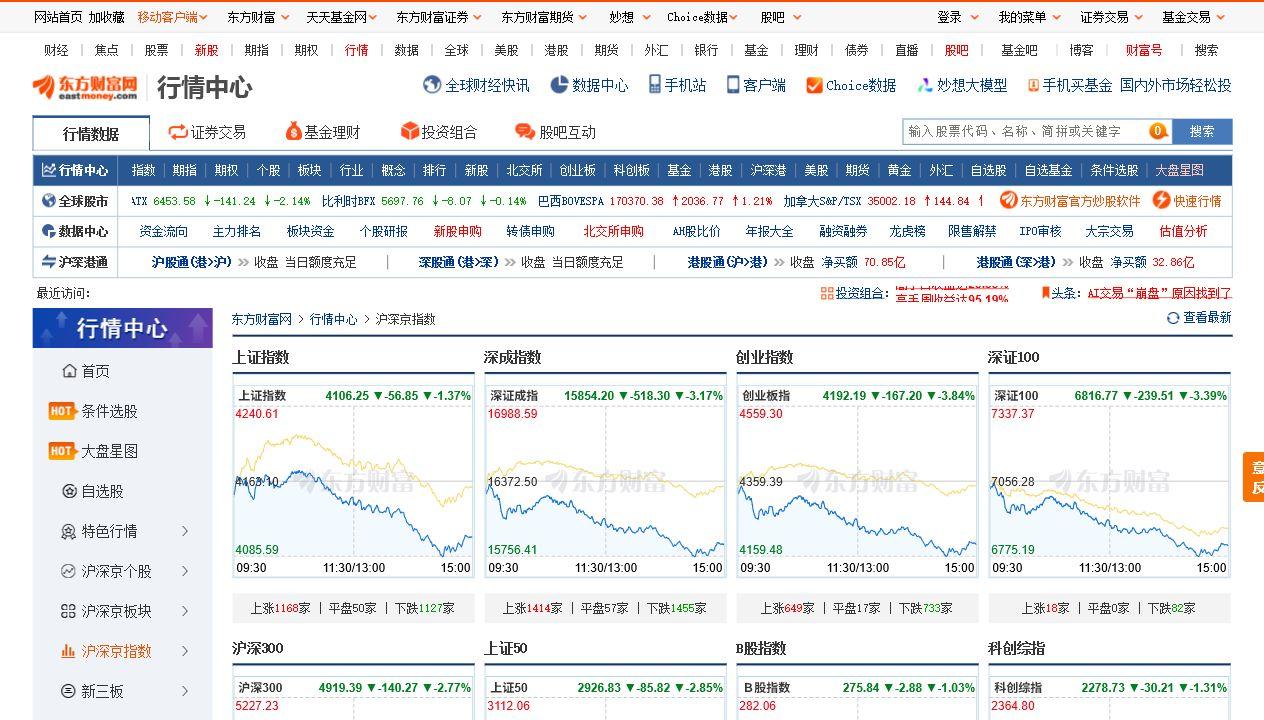
Task: Expand the 沪深京板块 sidebar submenu arrow
Action: pyautogui.click(x=185, y=611)
